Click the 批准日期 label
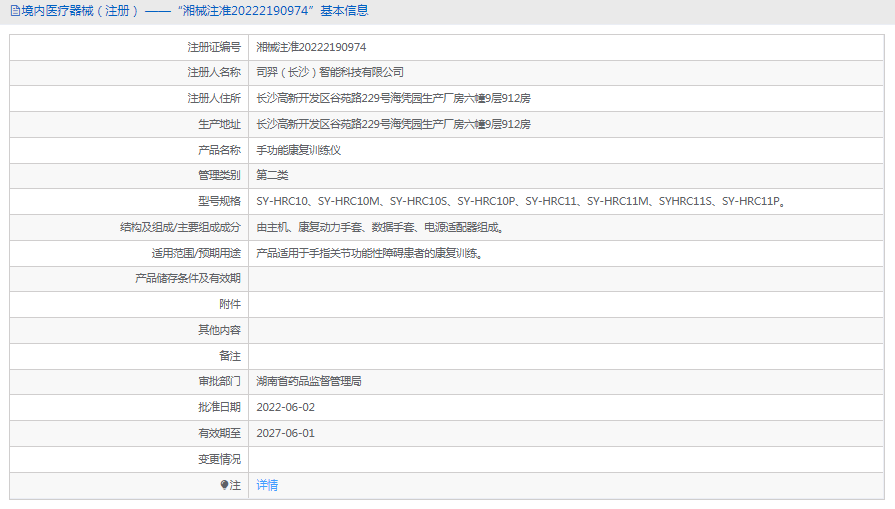Image resolution: width=895 pixels, height=509 pixels. [x=219, y=407]
